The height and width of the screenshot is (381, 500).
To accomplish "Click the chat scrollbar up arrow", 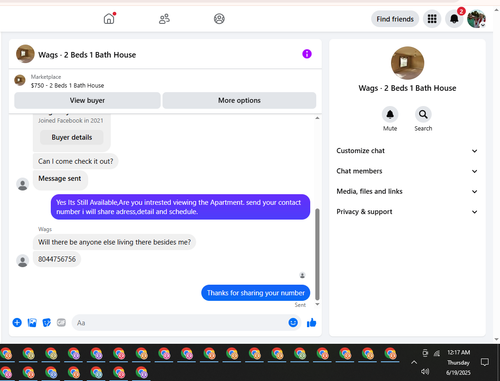I will pos(317,118).
